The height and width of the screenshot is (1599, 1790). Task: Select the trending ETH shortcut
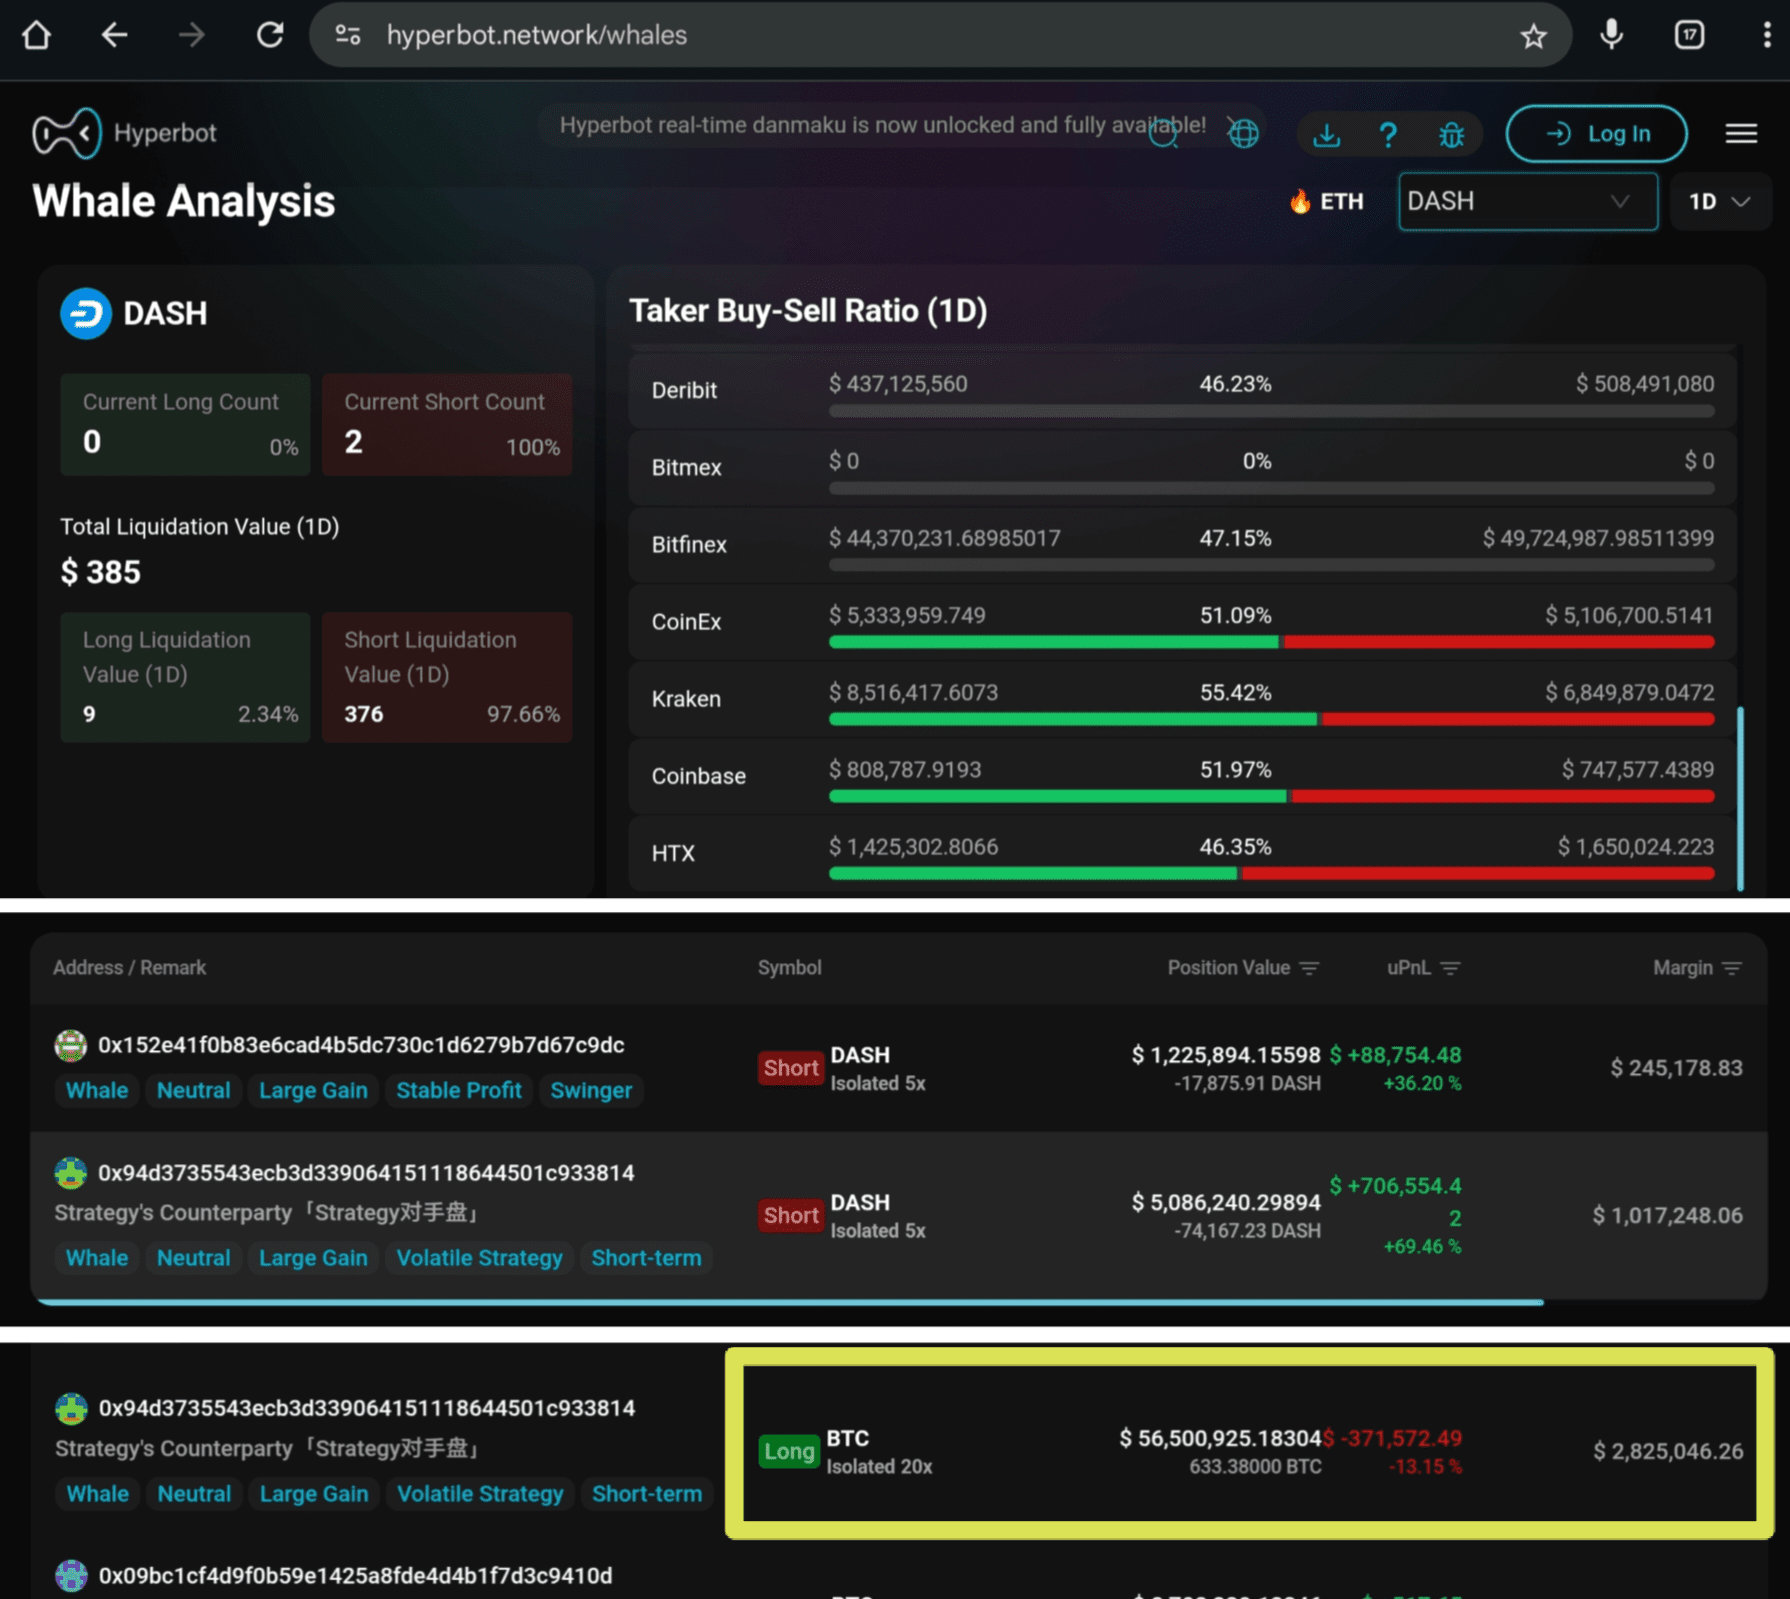(1327, 202)
